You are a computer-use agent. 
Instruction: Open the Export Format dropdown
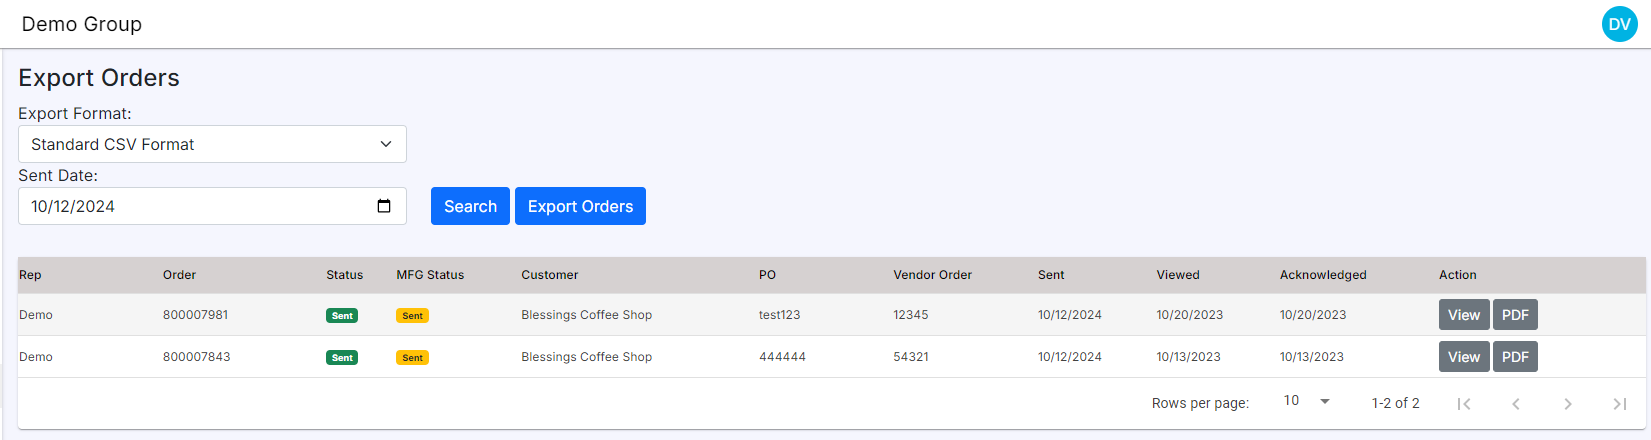tap(212, 144)
